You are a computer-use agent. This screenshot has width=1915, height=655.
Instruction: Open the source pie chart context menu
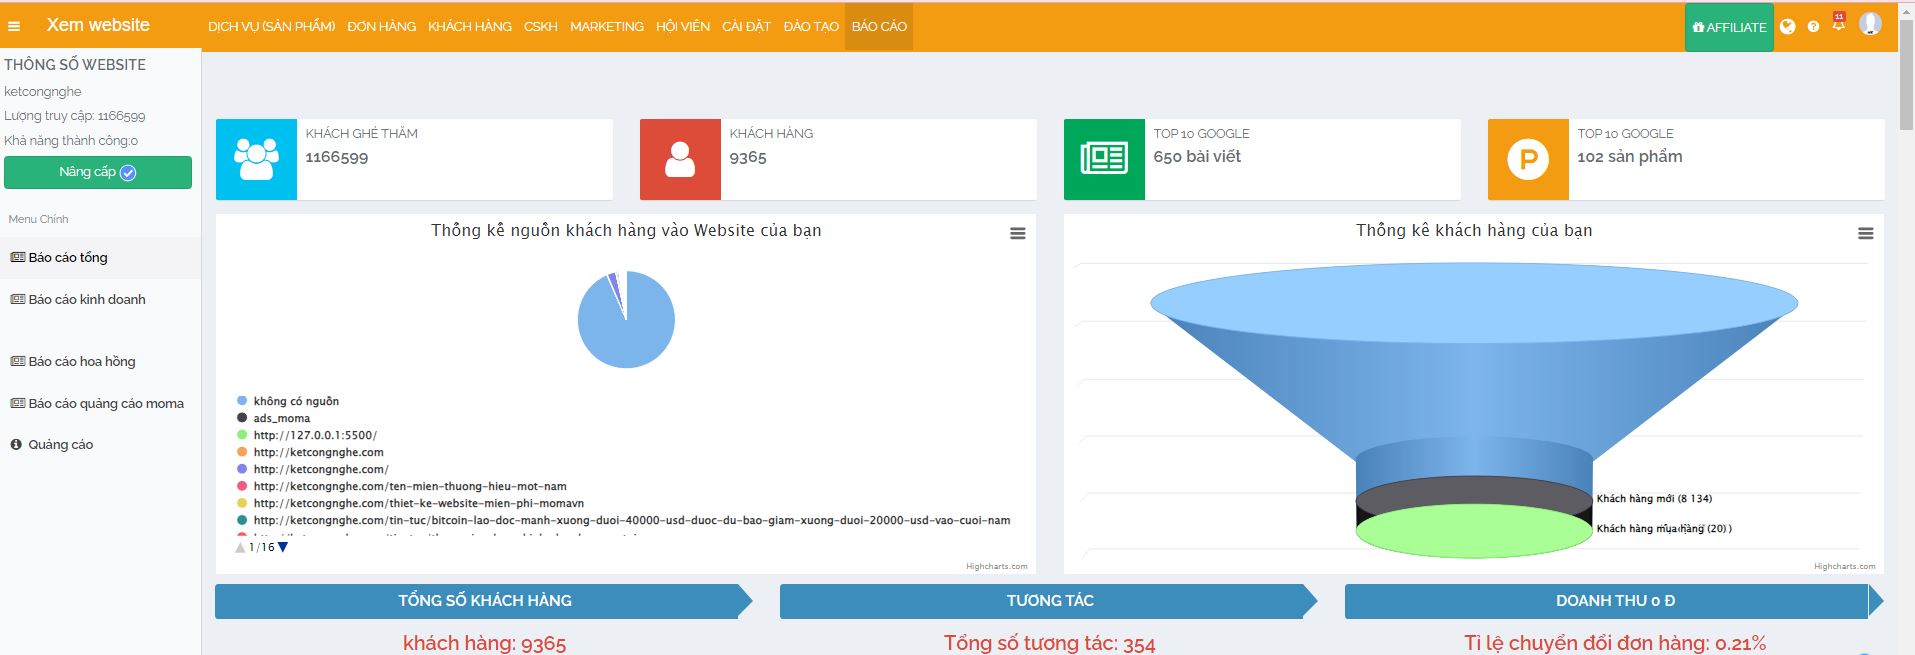[1017, 233]
